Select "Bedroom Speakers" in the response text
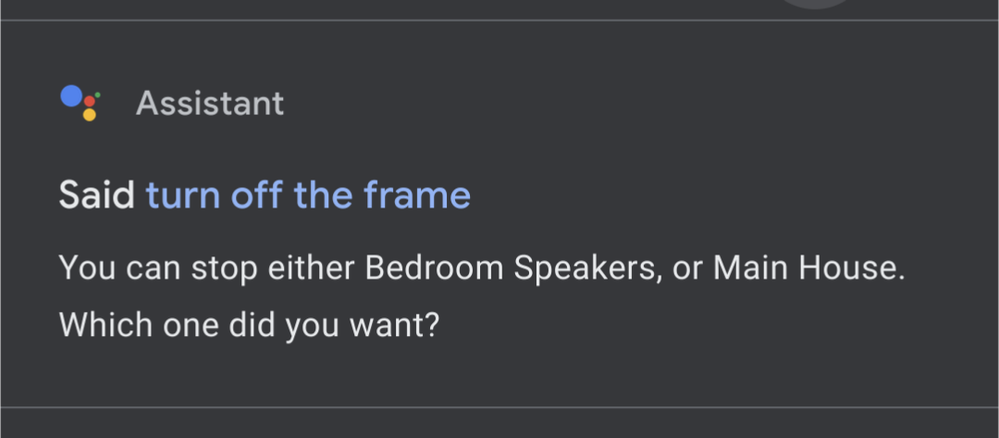 (x=510, y=268)
